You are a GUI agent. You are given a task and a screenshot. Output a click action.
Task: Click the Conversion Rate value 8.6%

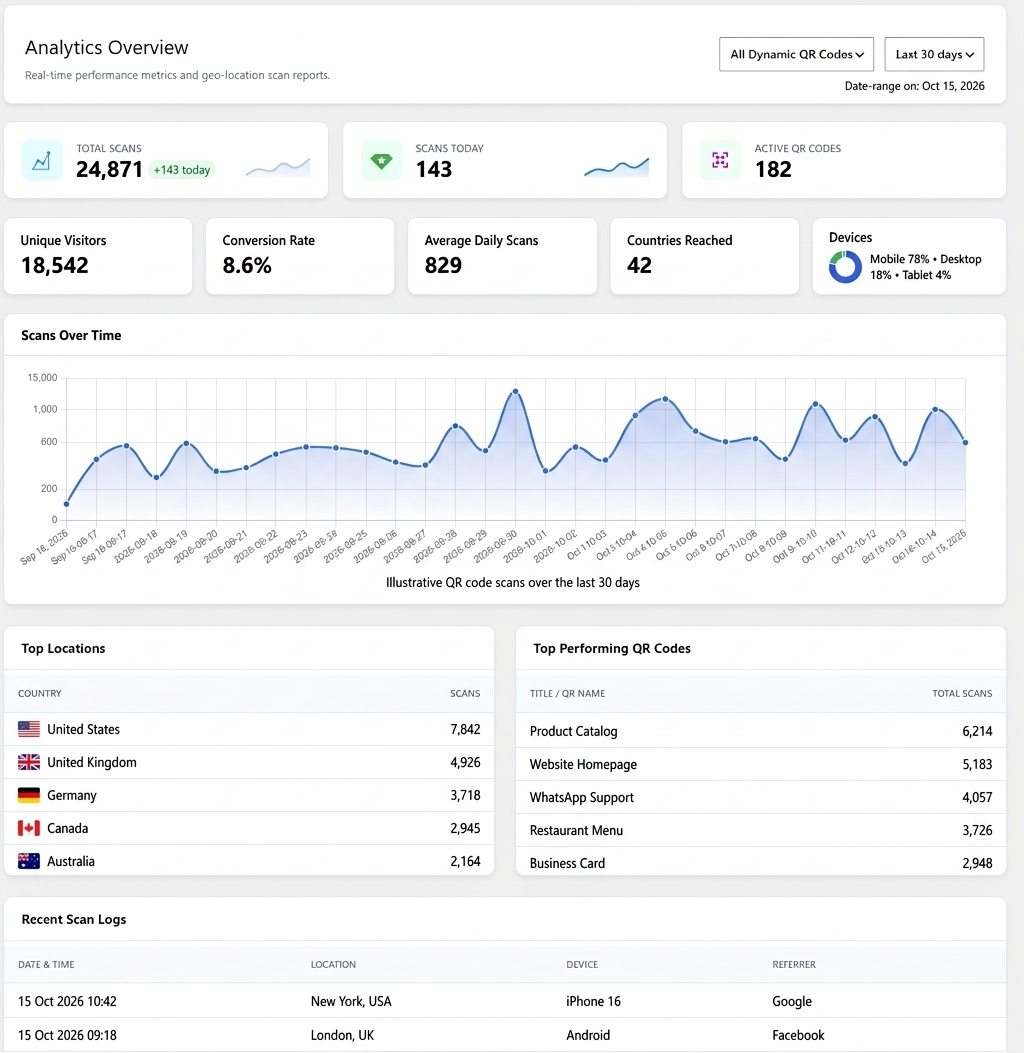point(247,266)
